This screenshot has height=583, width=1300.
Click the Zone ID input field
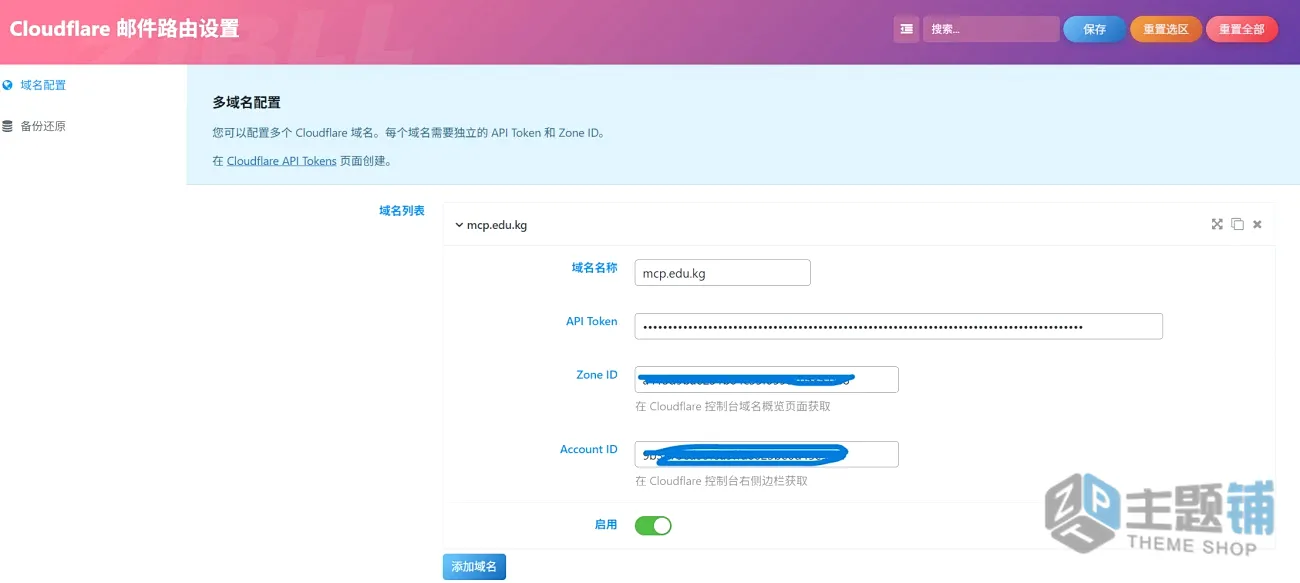tap(766, 379)
